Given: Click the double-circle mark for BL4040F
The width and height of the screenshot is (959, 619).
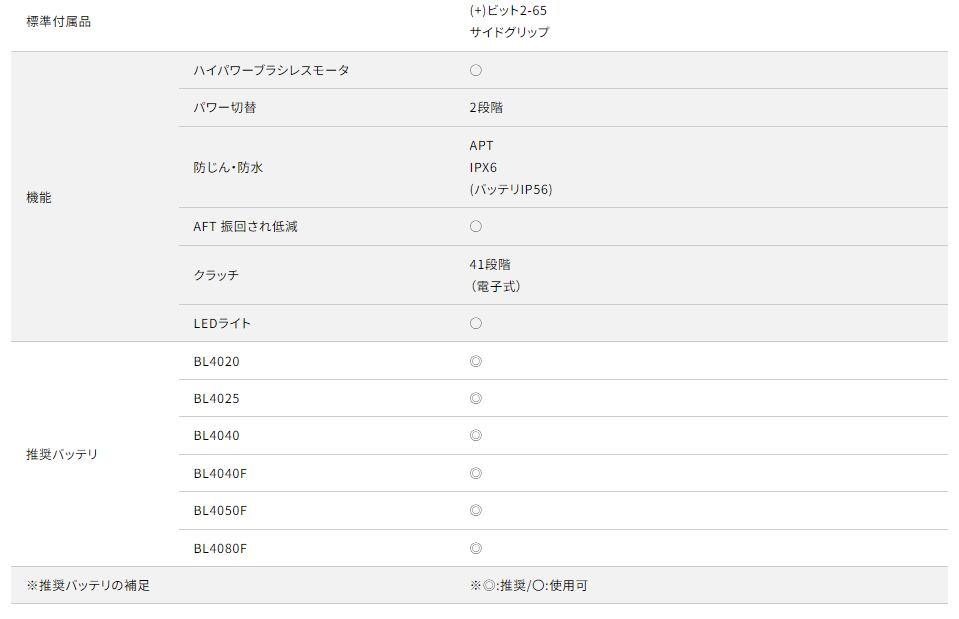Looking at the screenshot, I should coord(476,473).
